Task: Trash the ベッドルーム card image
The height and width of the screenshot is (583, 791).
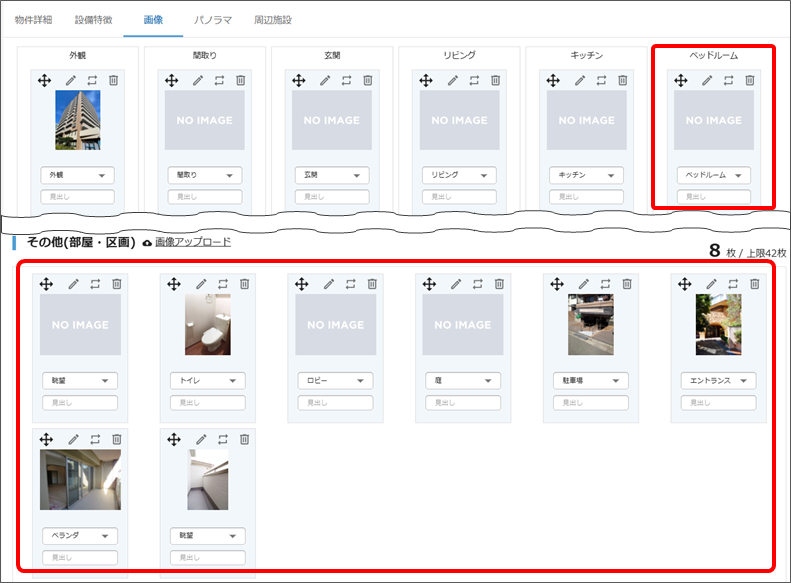Action: click(750, 80)
